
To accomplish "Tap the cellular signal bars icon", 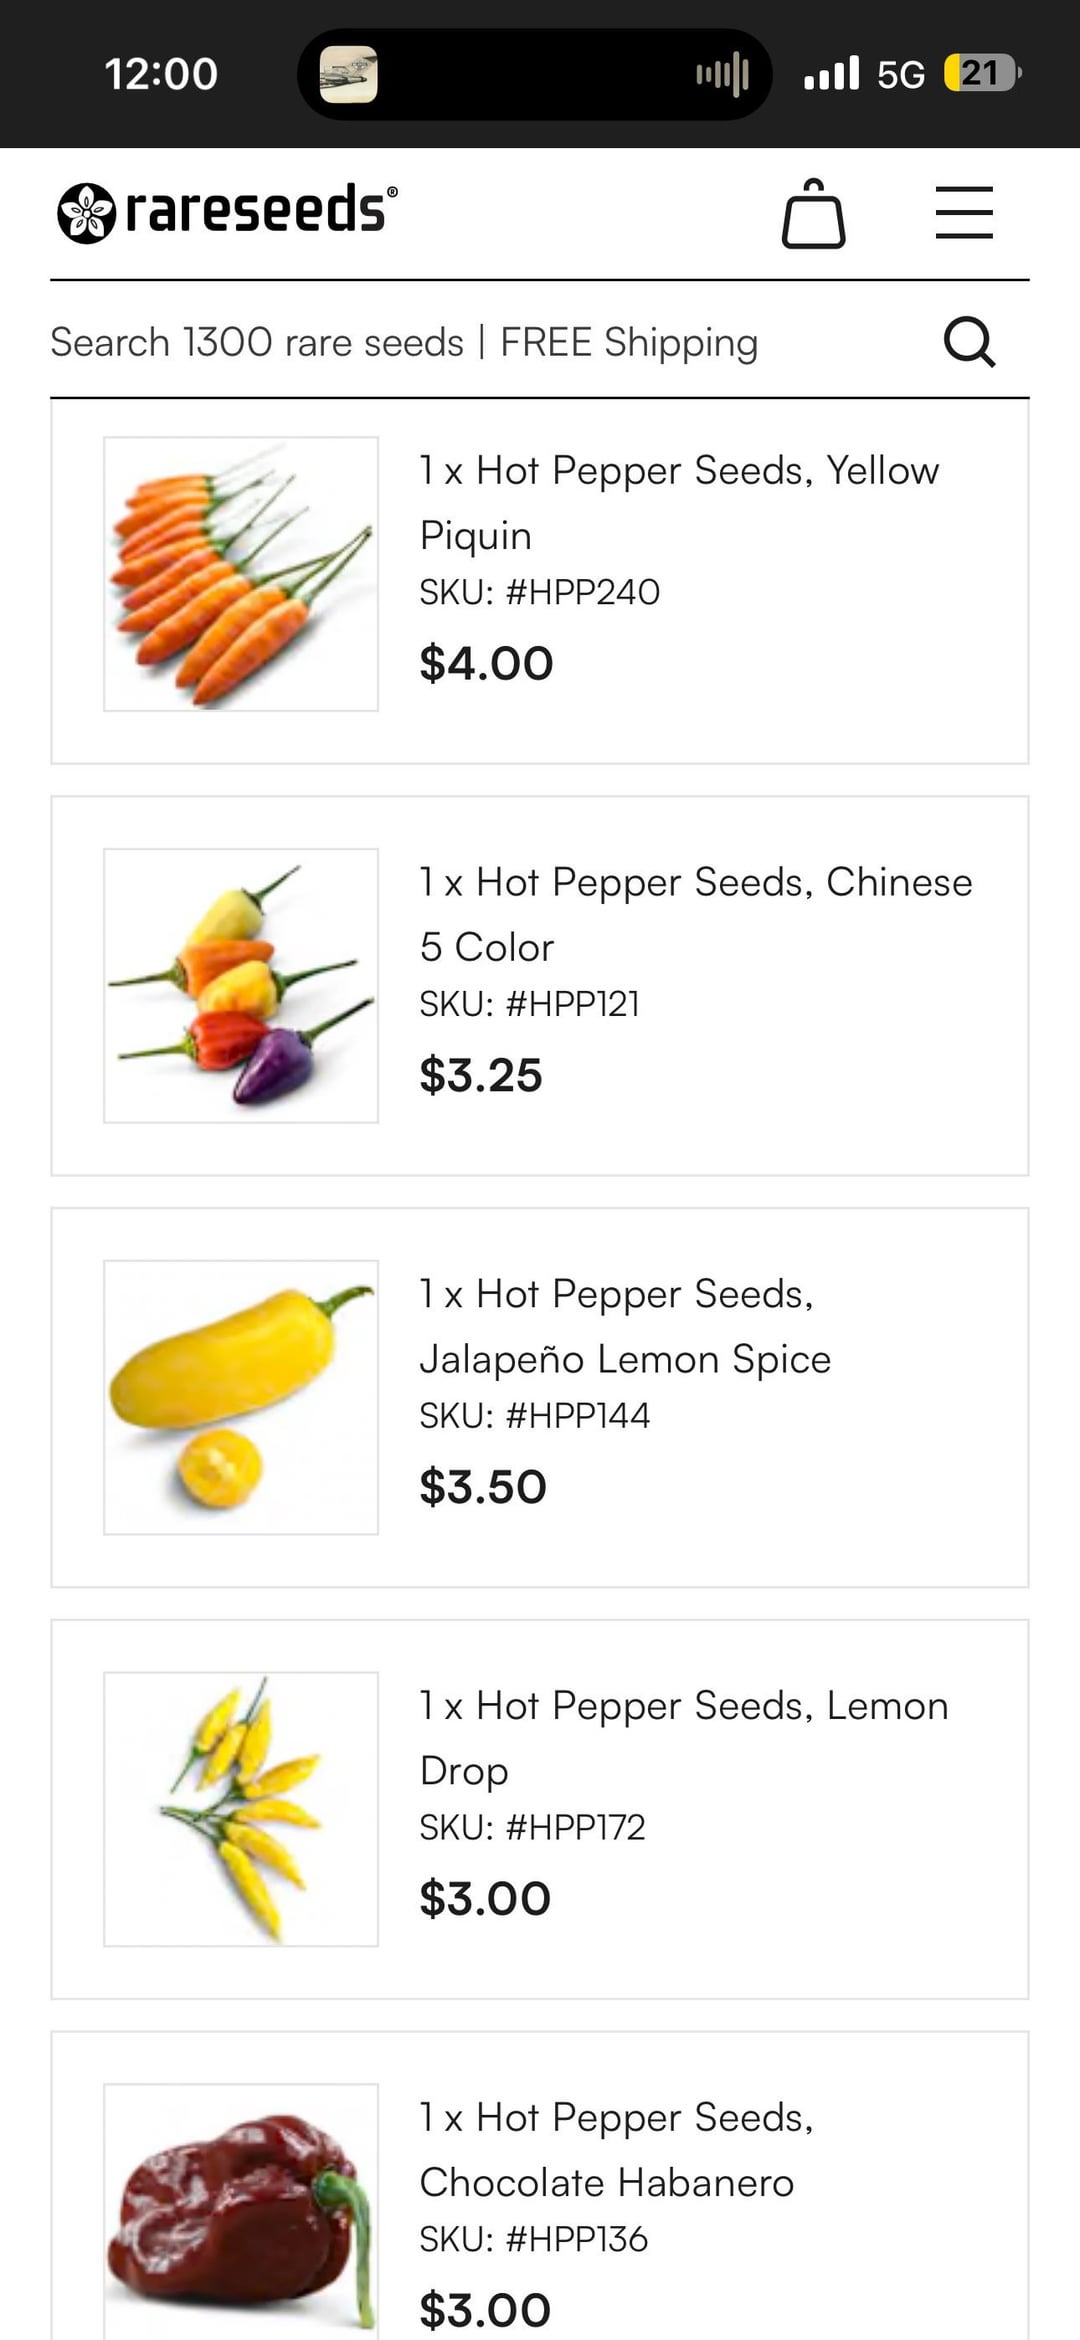I will pyautogui.click(x=831, y=73).
